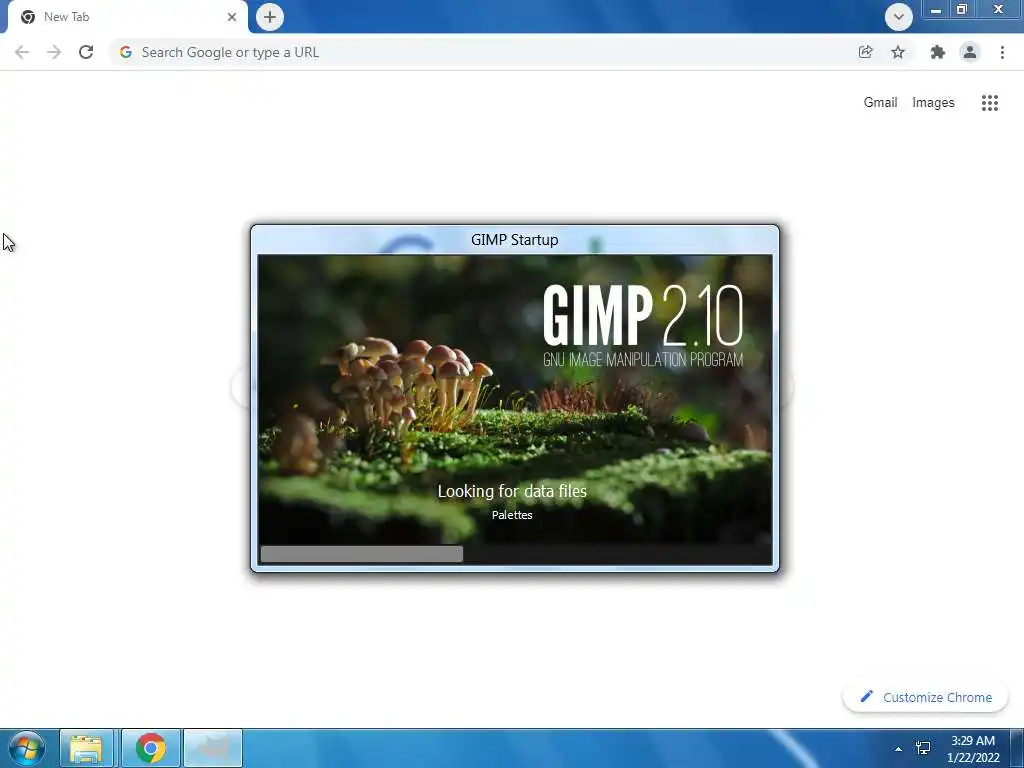The width and height of the screenshot is (1024, 768).
Task: Select the GIMP taskbar button
Action: click(x=213, y=748)
